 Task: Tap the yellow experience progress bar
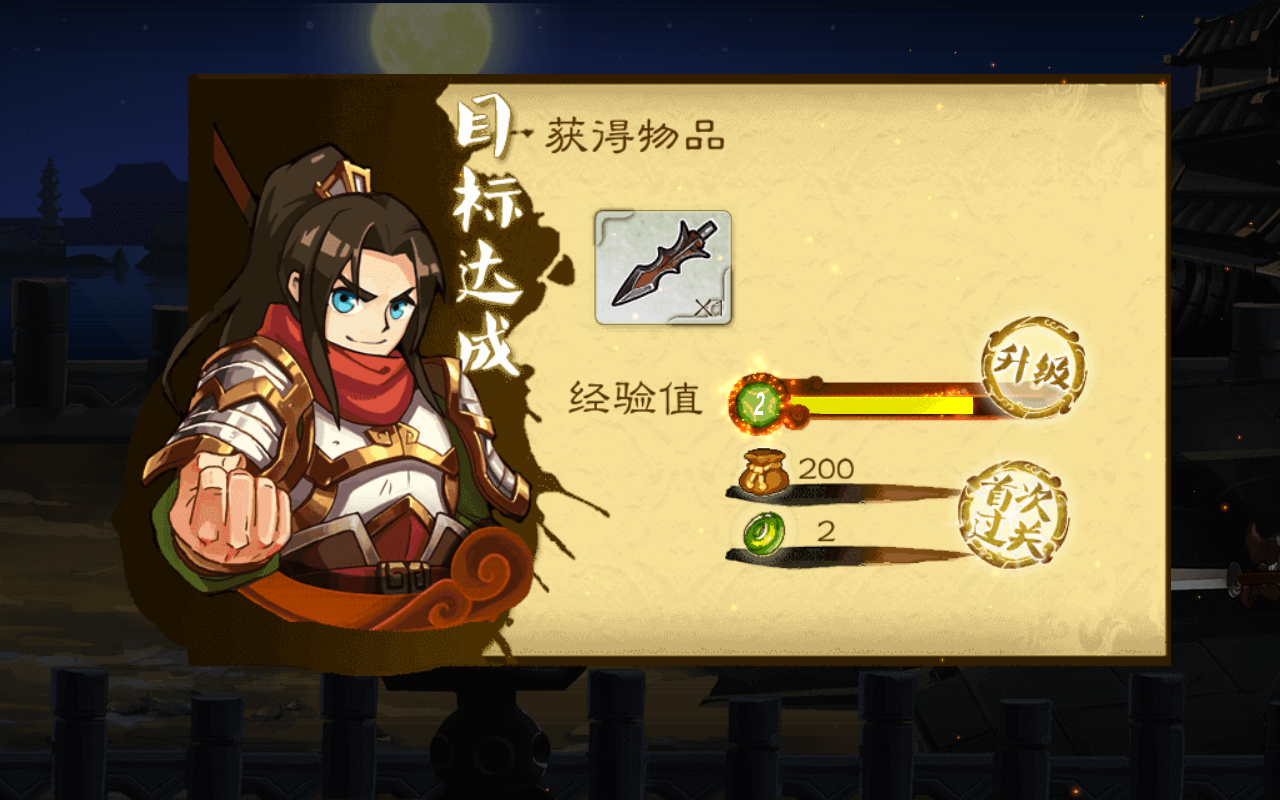point(880,405)
